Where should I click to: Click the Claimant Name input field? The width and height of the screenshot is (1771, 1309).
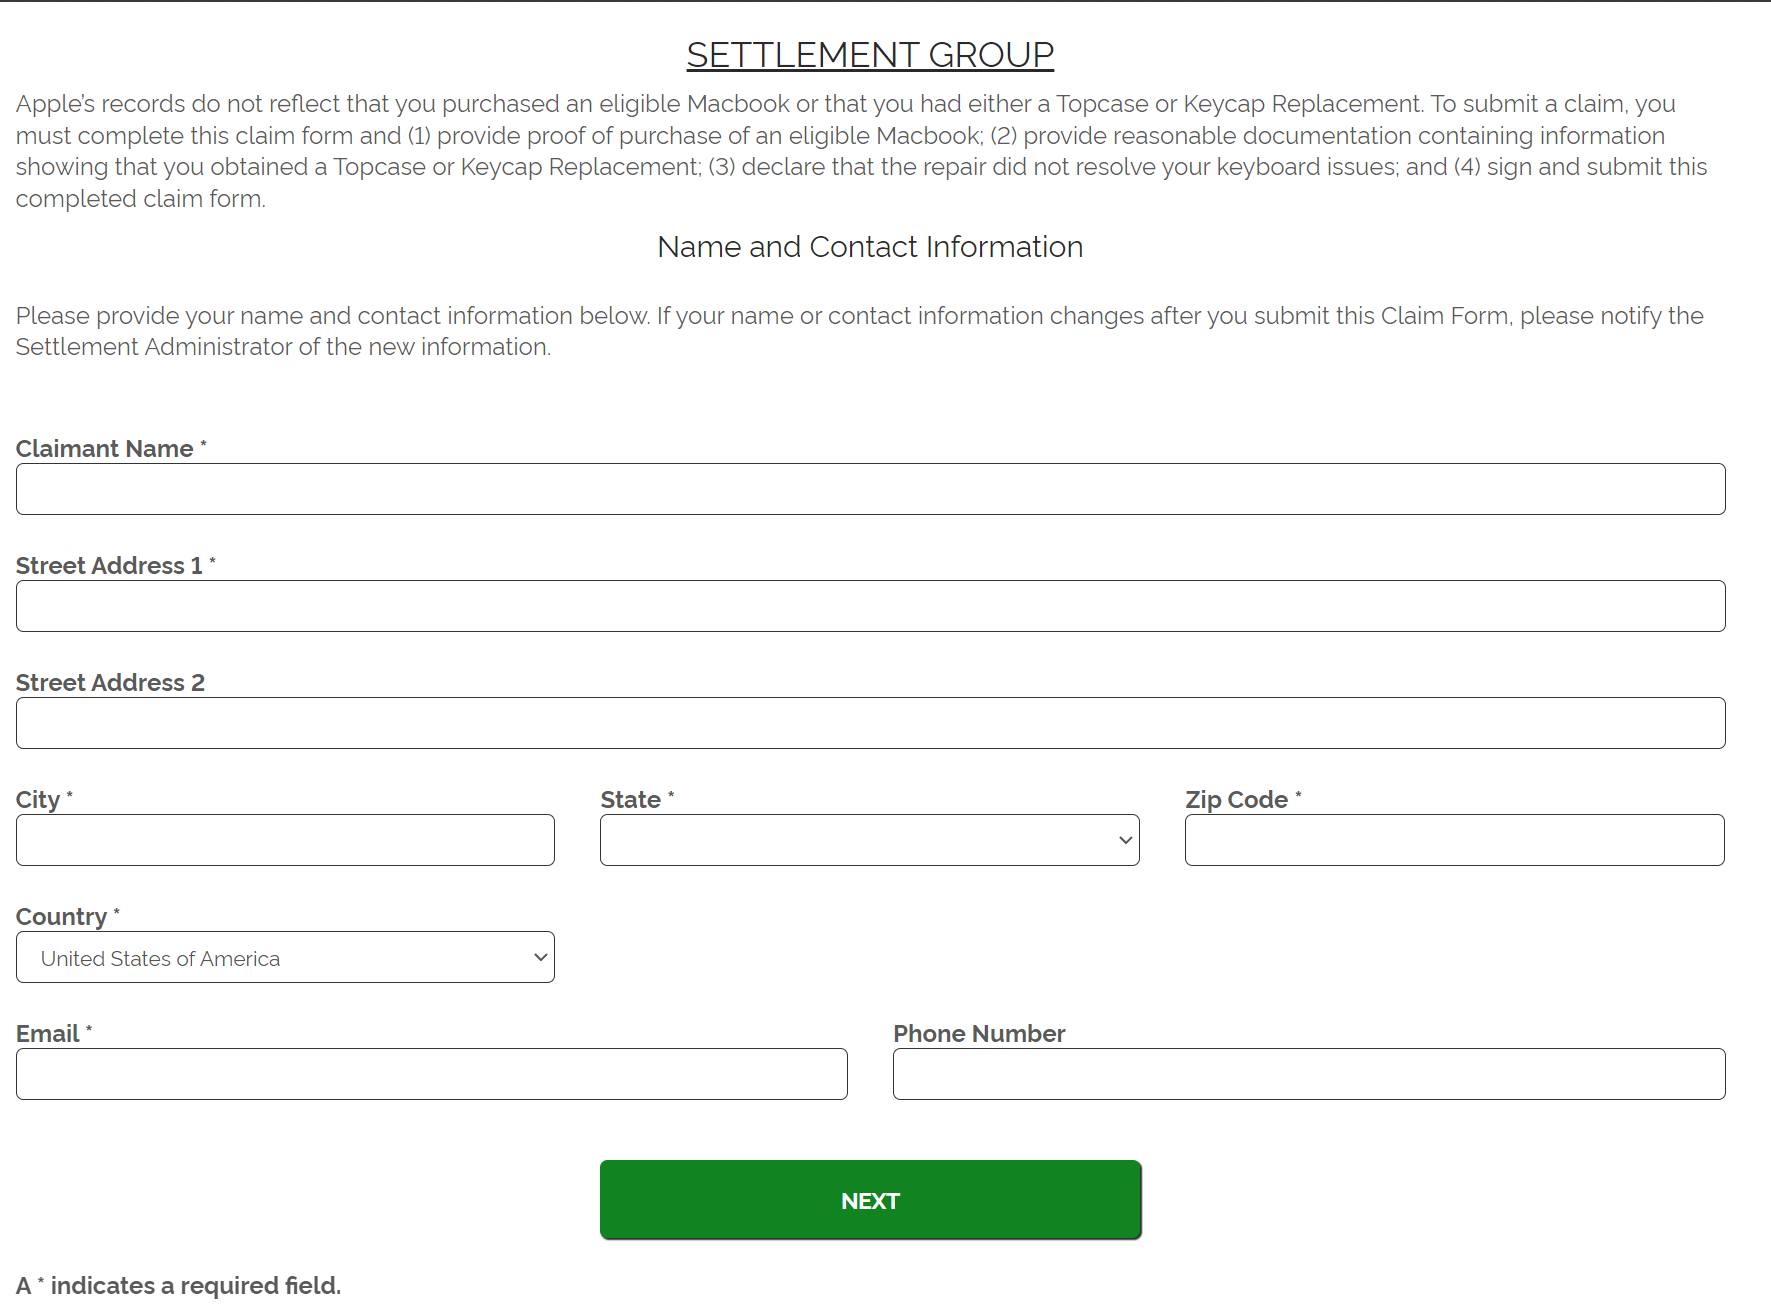coord(870,489)
